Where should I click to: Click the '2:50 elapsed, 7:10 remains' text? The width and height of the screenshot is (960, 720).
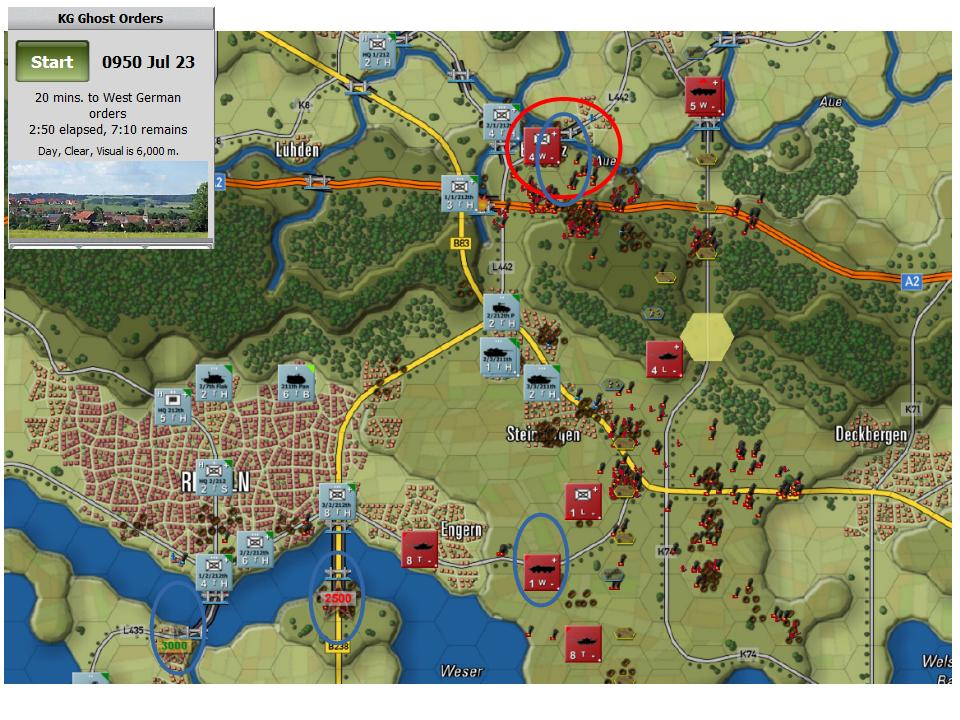click(108, 130)
